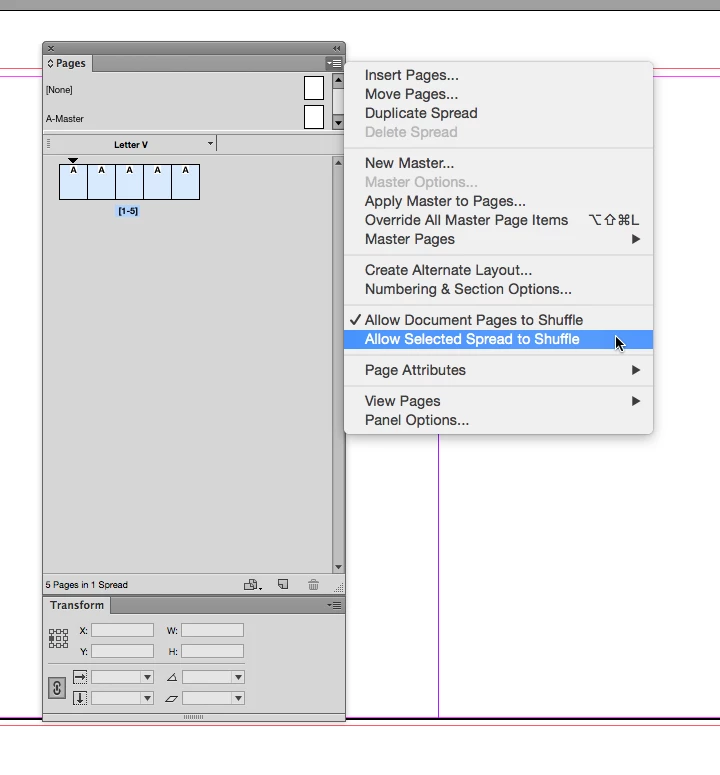The width and height of the screenshot is (720, 775).
Task: Open the Letter V layout dropdown
Action: [210, 144]
